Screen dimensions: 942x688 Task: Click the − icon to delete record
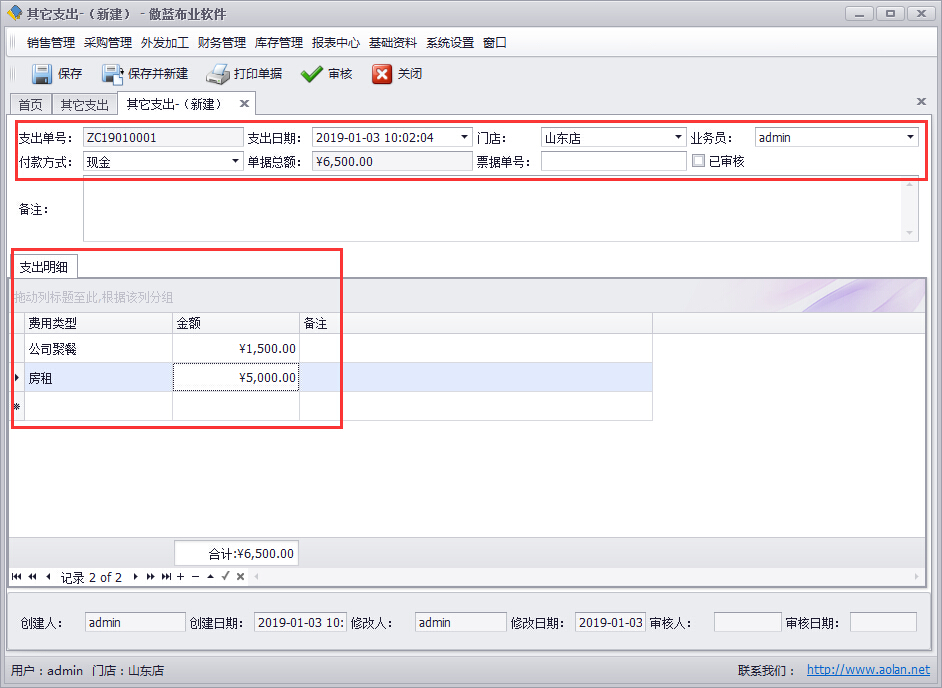point(195,576)
